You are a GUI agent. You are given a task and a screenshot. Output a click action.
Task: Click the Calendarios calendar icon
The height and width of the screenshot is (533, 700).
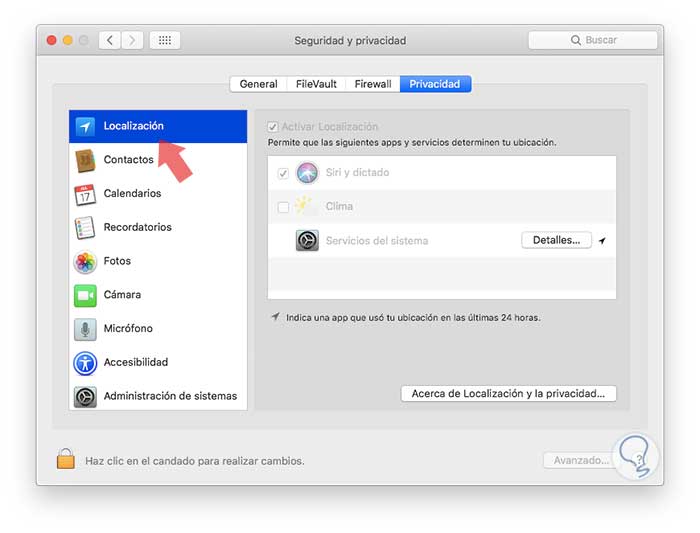pyautogui.click(x=85, y=194)
